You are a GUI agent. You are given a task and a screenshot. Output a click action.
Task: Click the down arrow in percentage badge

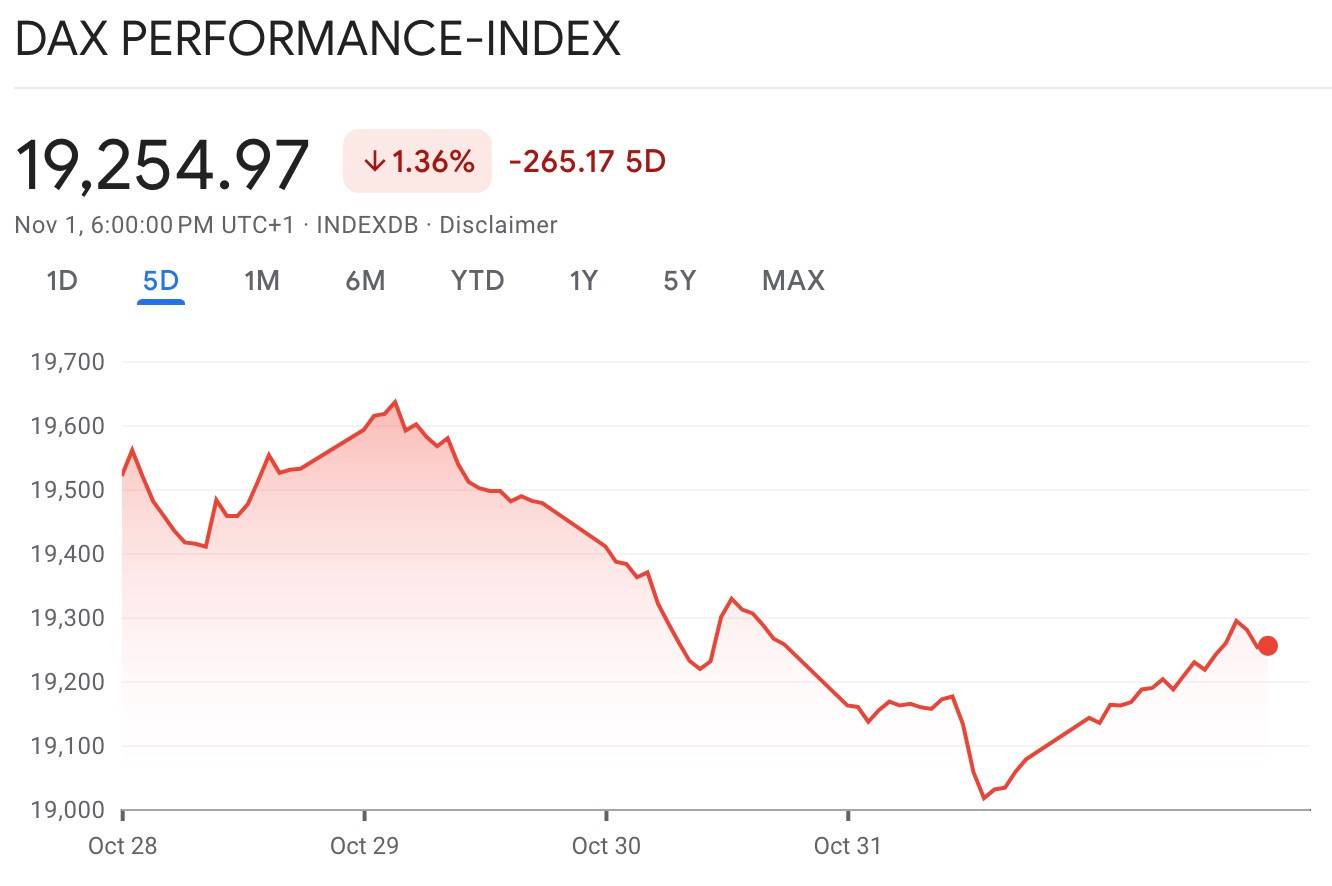[375, 161]
